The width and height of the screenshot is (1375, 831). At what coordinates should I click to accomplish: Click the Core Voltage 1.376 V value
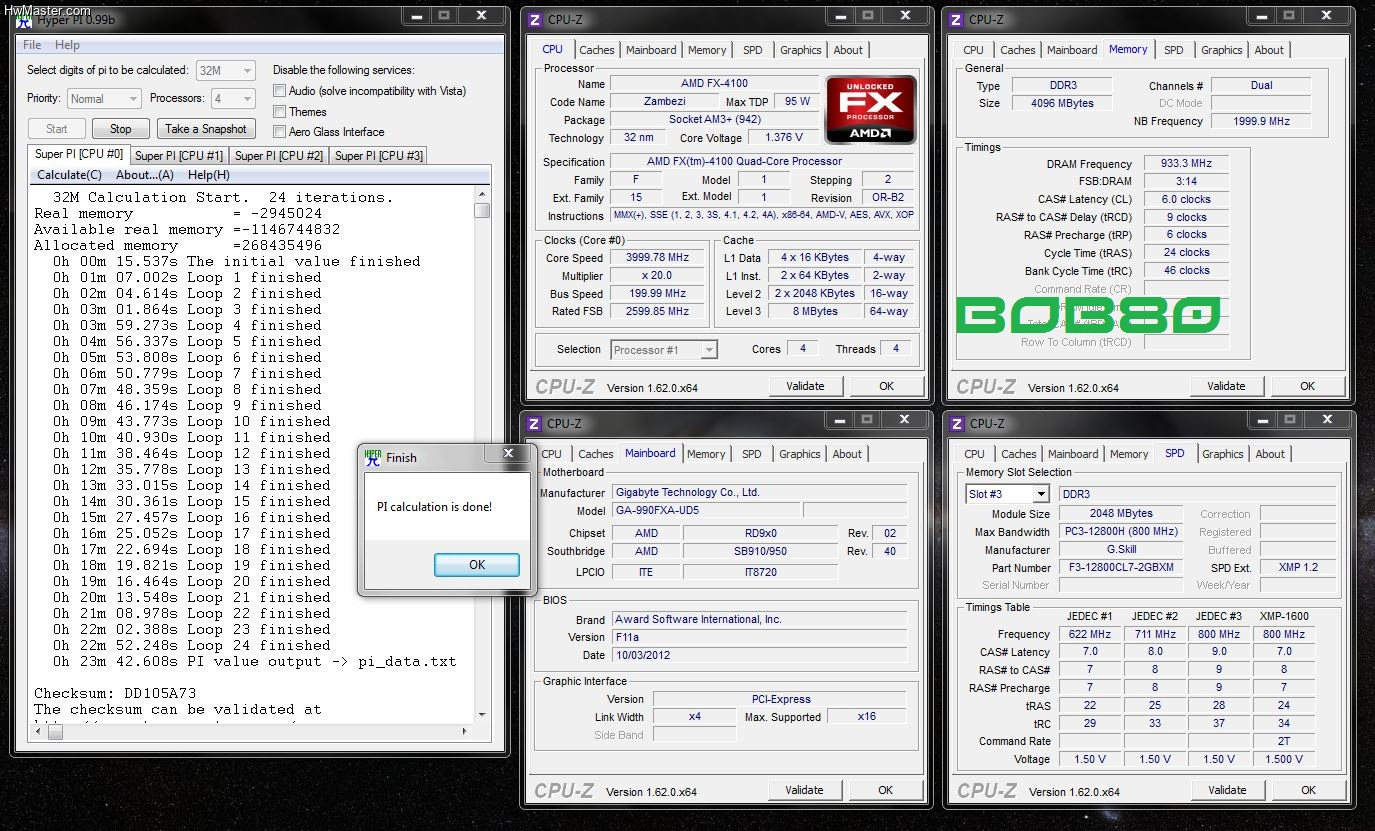point(783,138)
